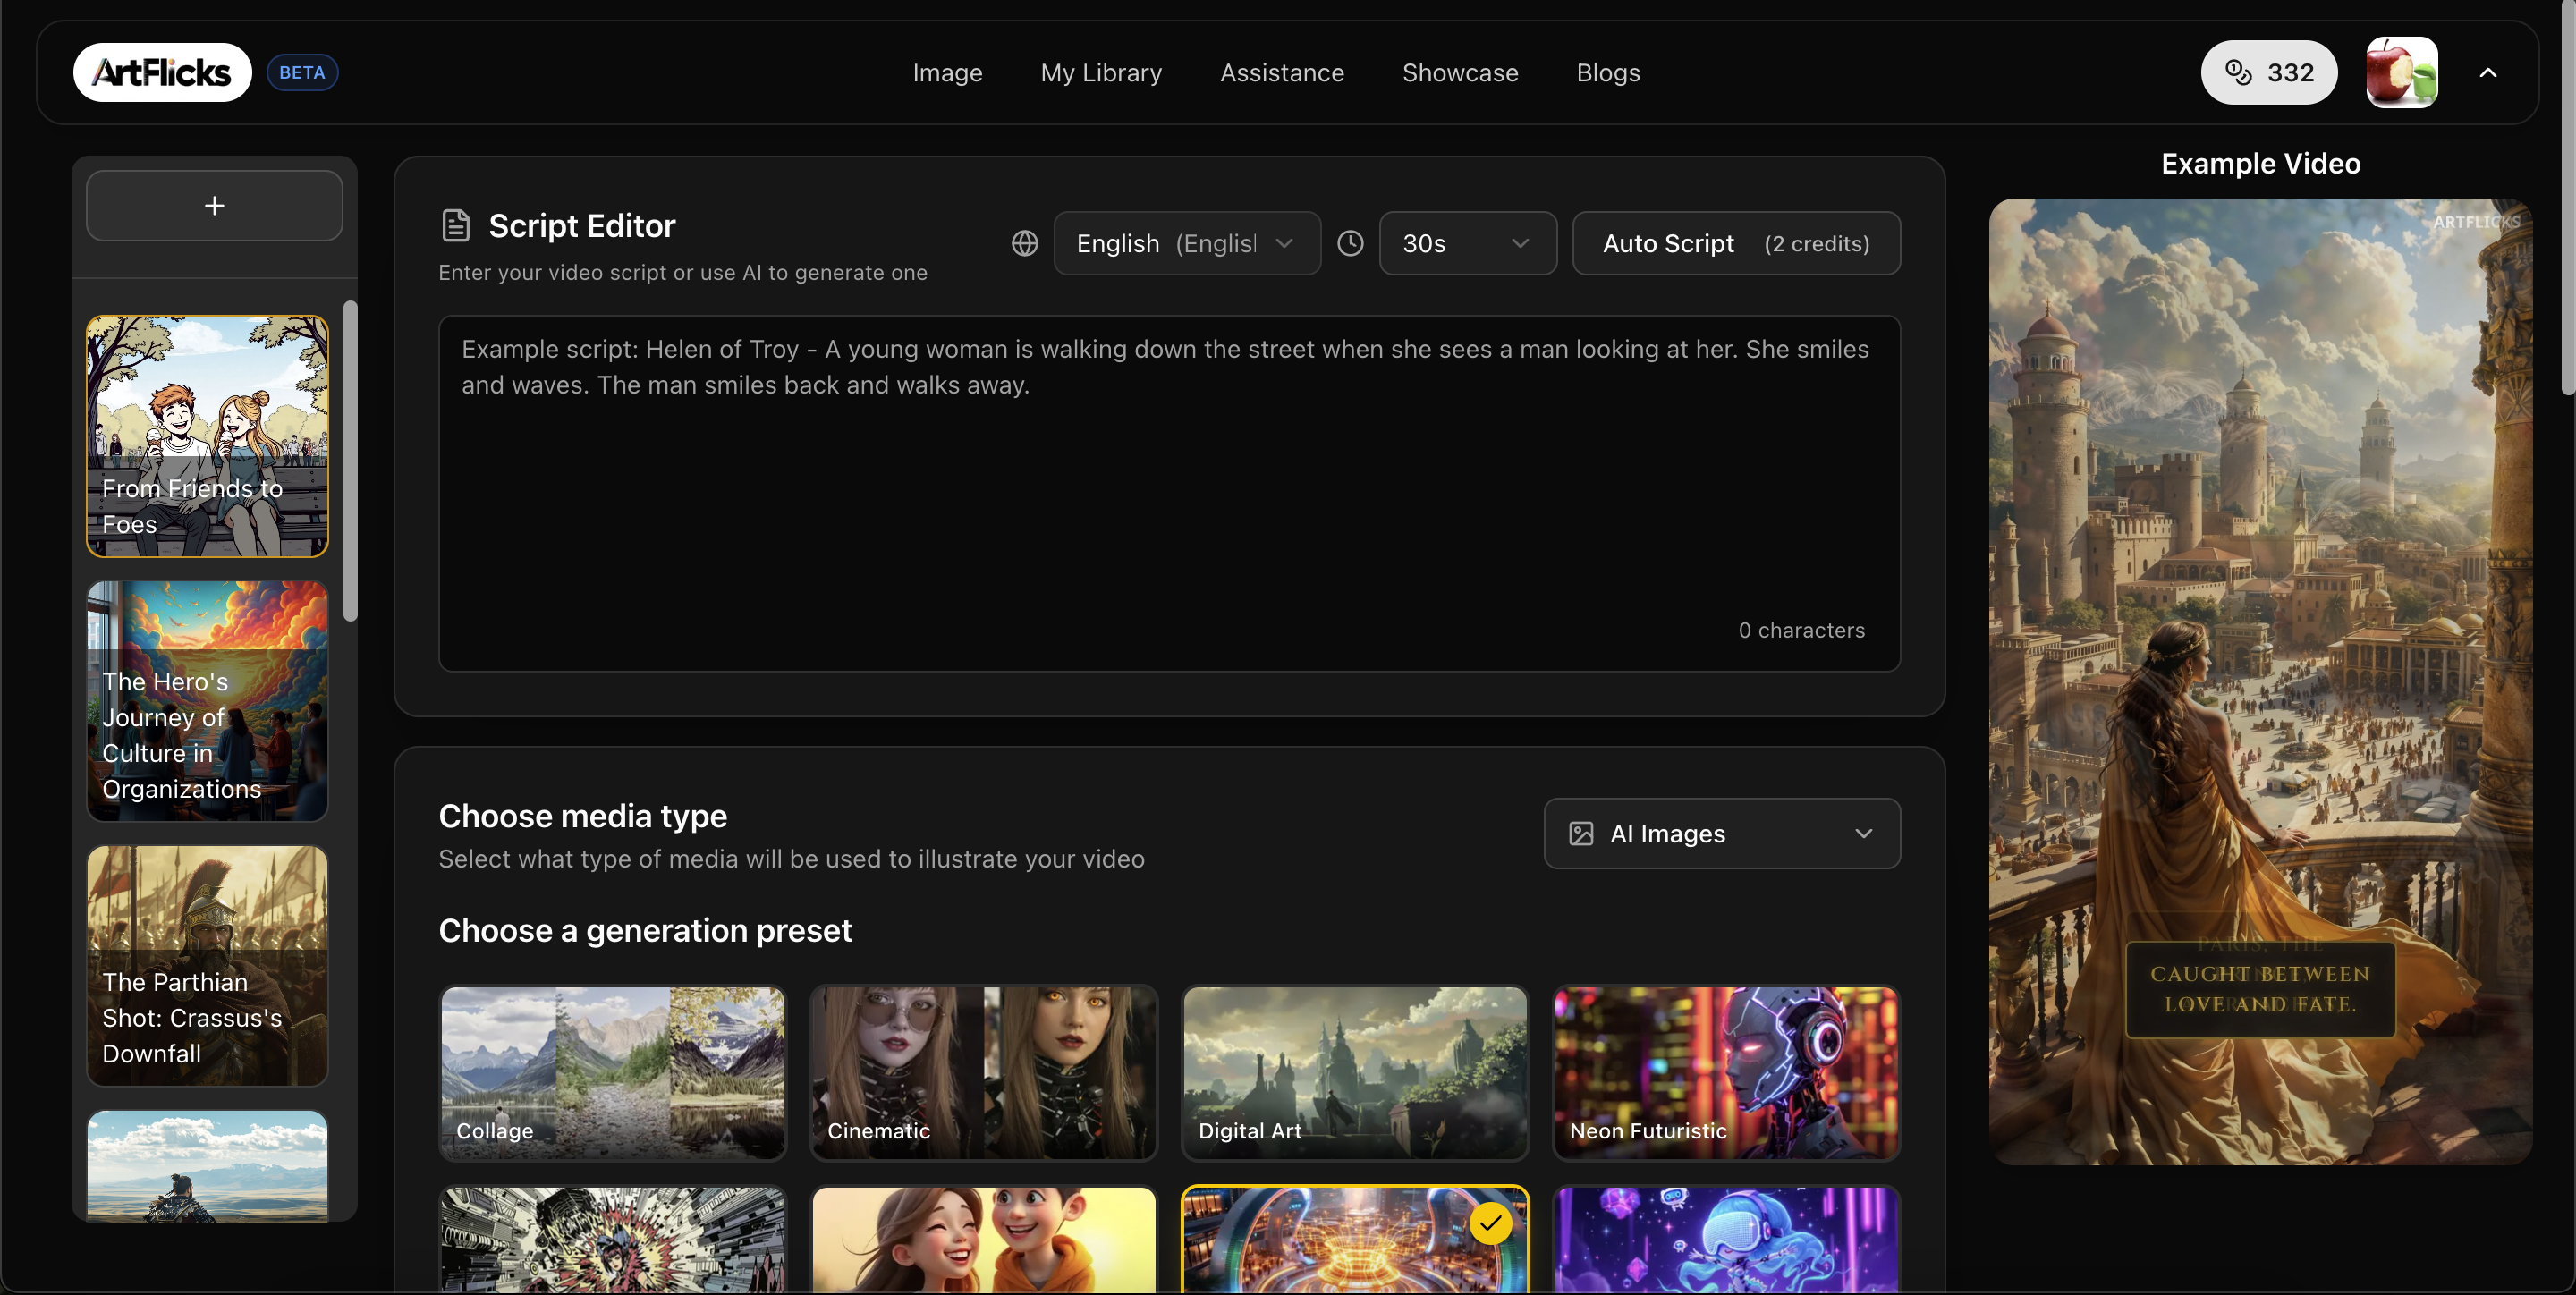Select the Cinematic generation preset
2576x1295 pixels.
click(983, 1073)
